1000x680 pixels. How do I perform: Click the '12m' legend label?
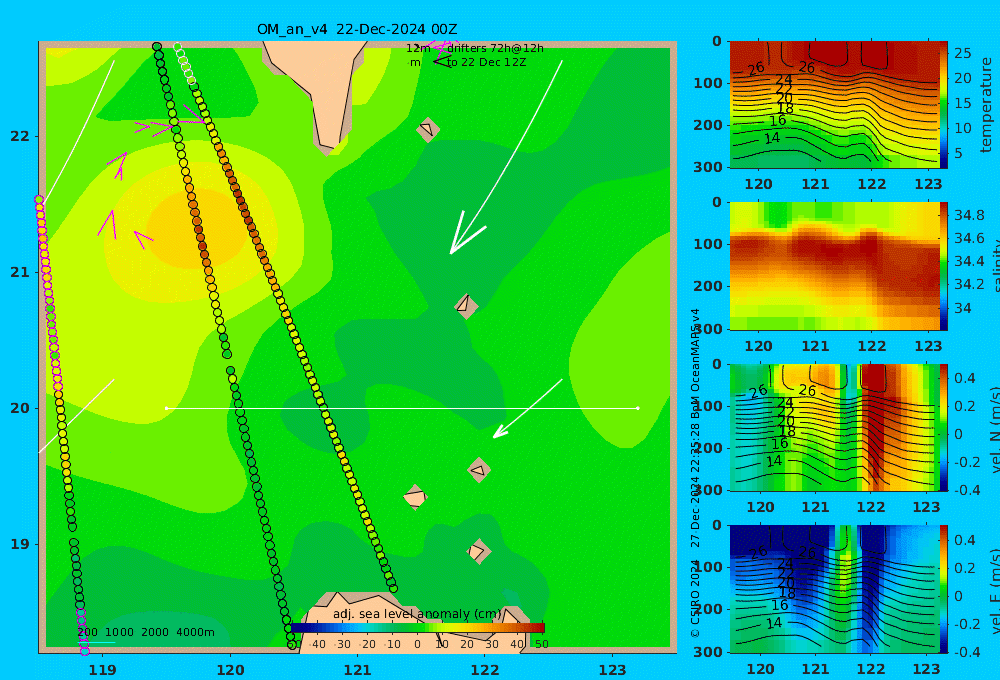click(x=418, y=48)
